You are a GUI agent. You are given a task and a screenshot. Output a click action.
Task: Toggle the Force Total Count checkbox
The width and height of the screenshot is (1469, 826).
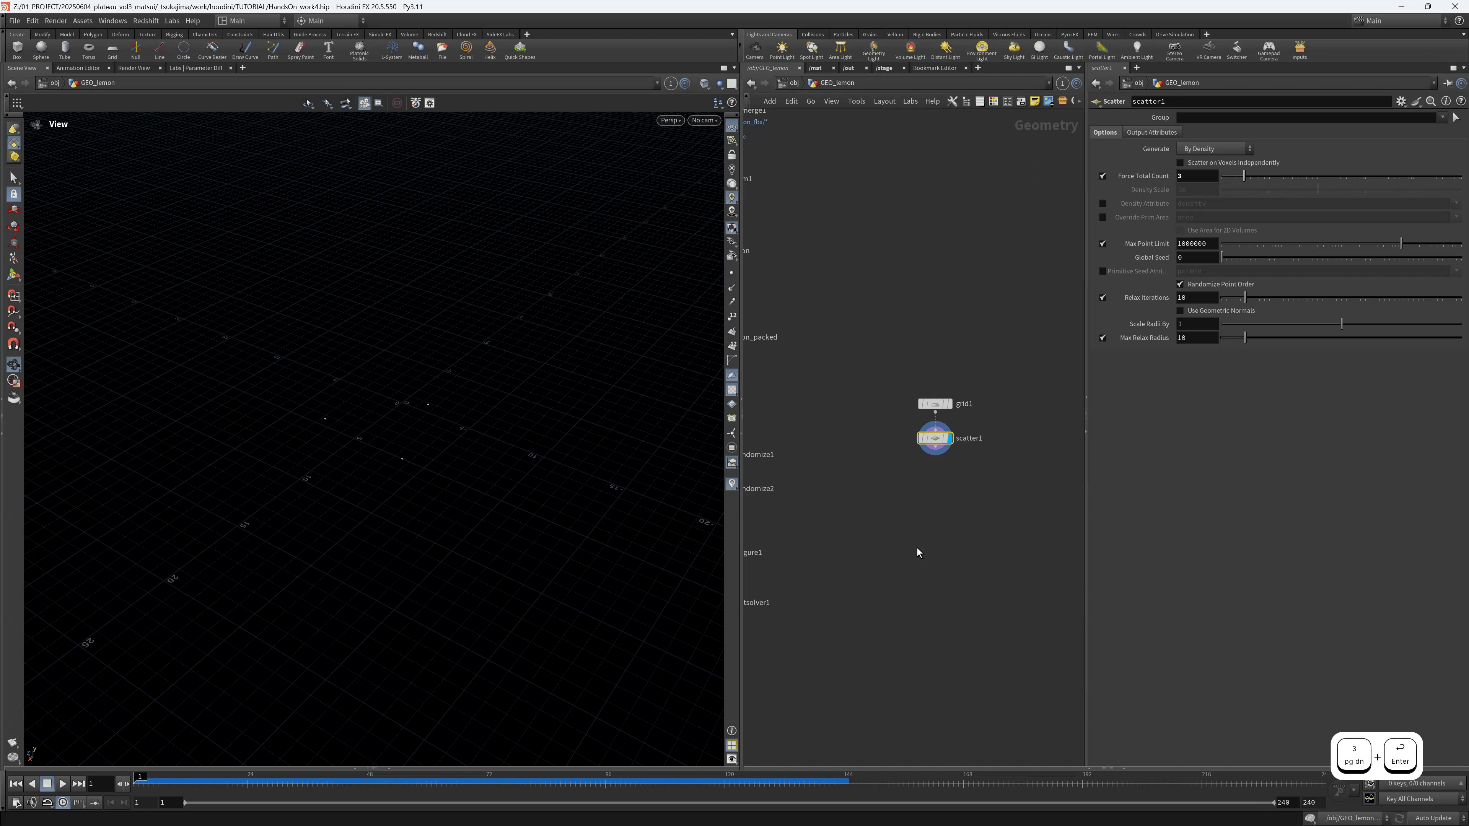click(x=1103, y=176)
